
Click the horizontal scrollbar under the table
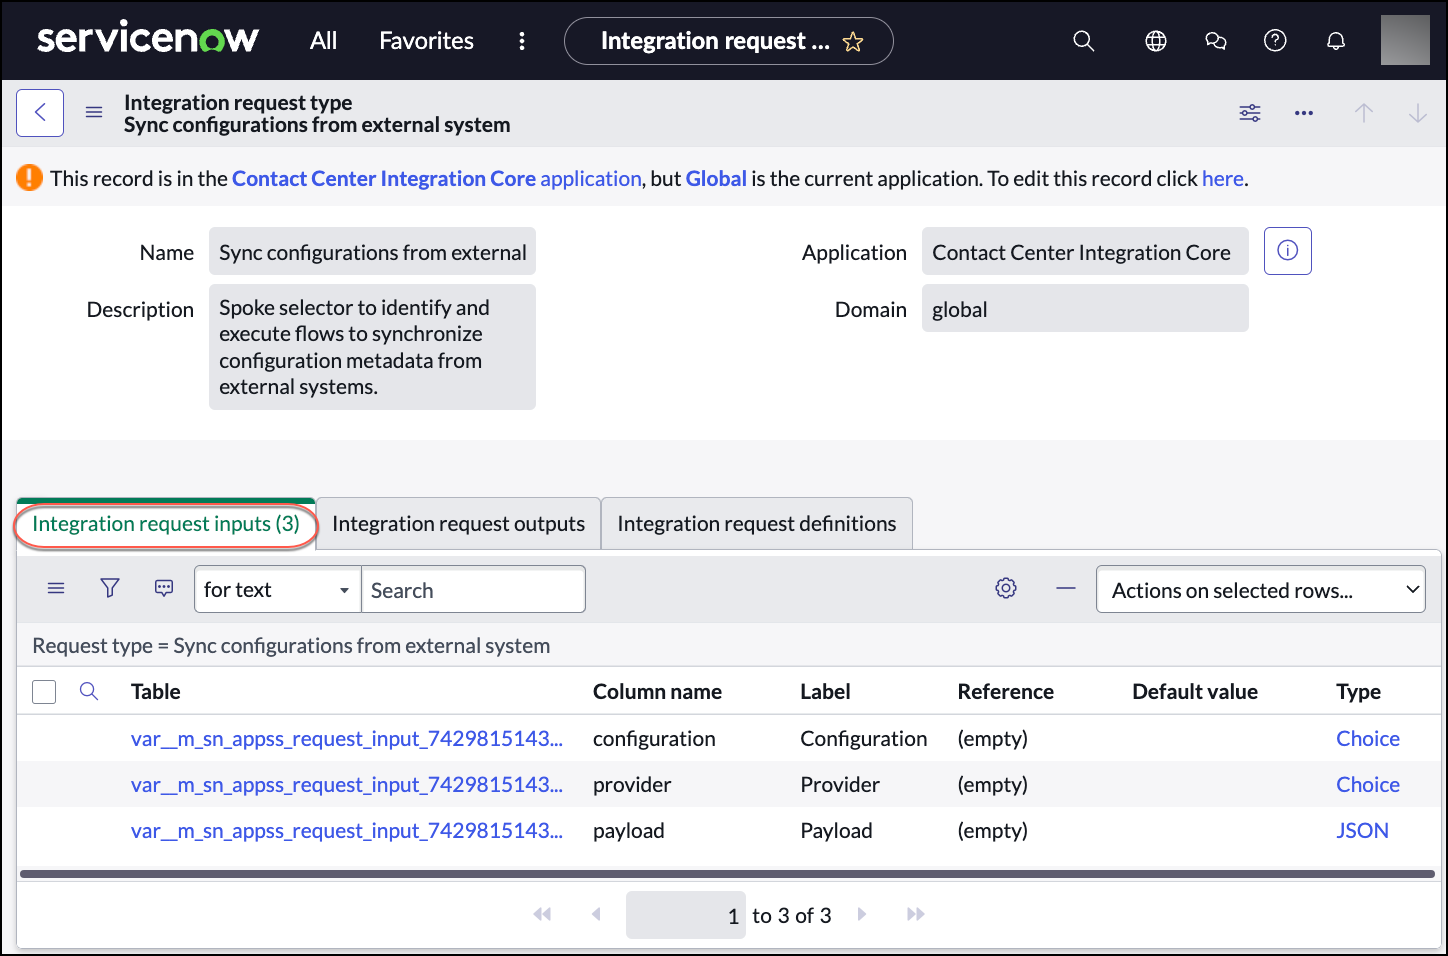pyautogui.click(x=727, y=874)
